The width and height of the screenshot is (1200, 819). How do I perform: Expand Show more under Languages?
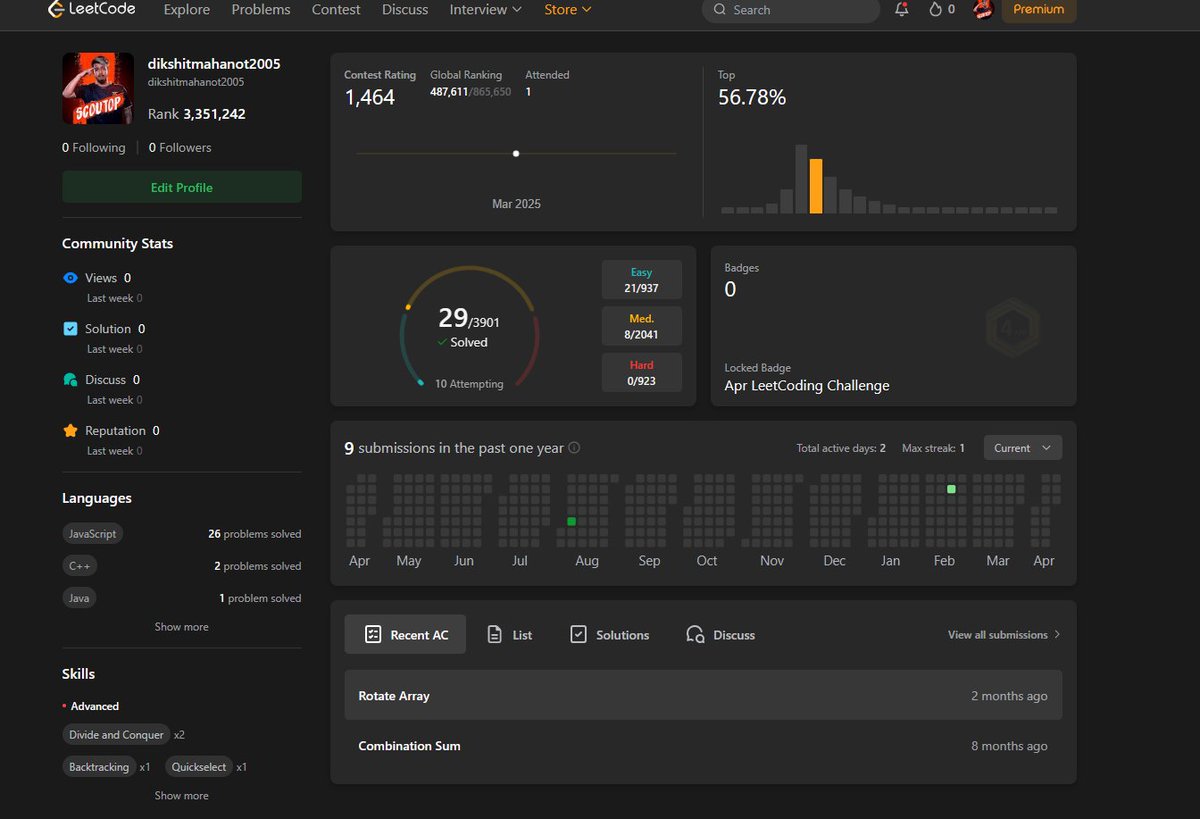pyautogui.click(x=182, y=627)
